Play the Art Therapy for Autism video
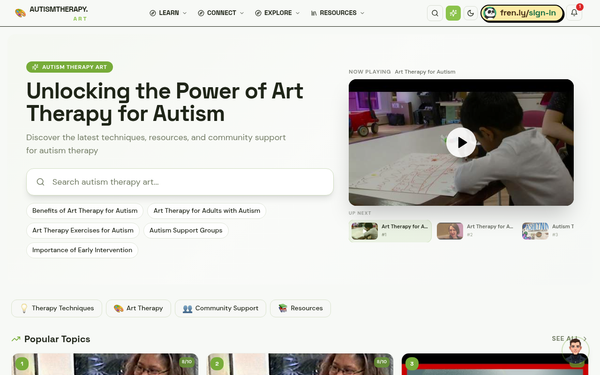The width and height of the screenshot is (600, 375). 461,142
